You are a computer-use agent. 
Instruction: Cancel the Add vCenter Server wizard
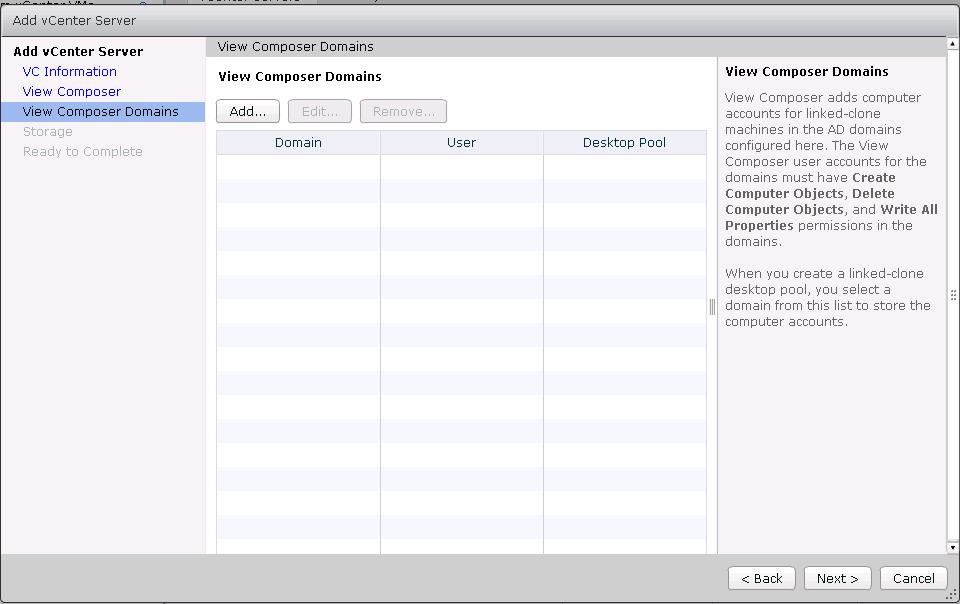914,578
